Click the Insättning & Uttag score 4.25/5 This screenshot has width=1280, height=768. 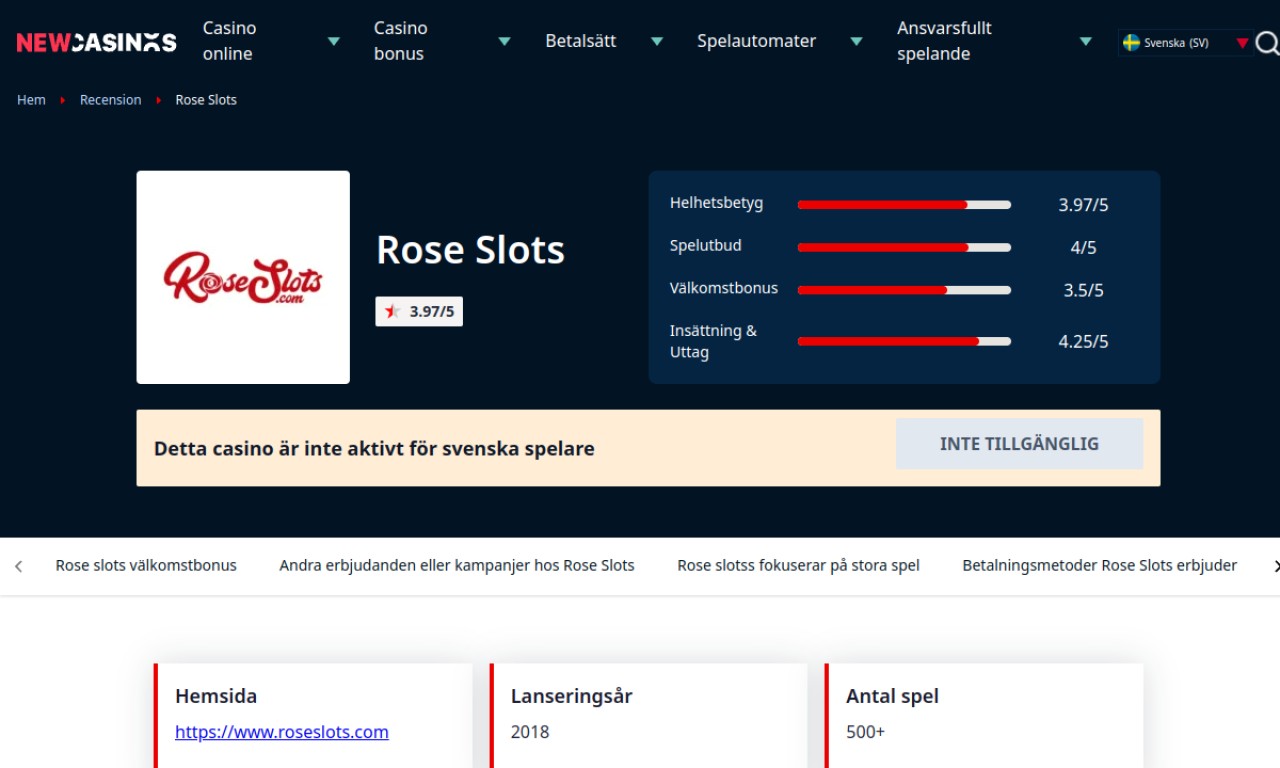point(1083,342)
